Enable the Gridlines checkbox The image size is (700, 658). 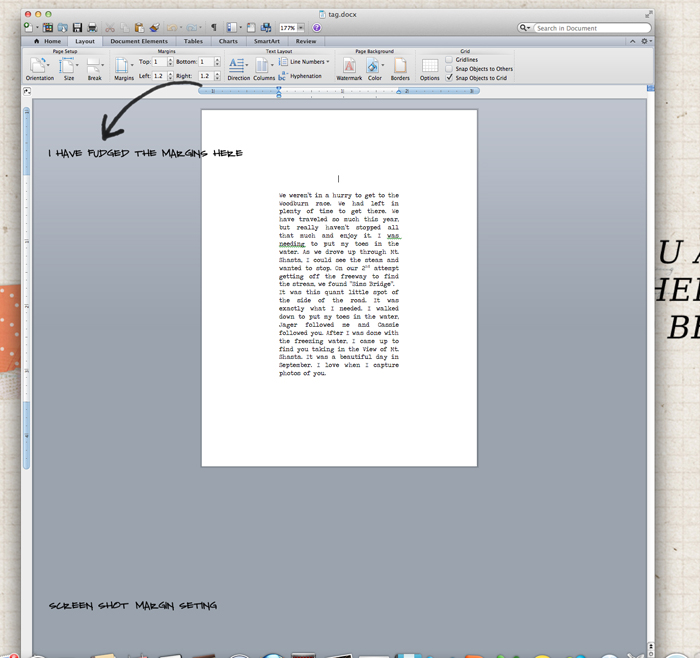tap(450, 60)
